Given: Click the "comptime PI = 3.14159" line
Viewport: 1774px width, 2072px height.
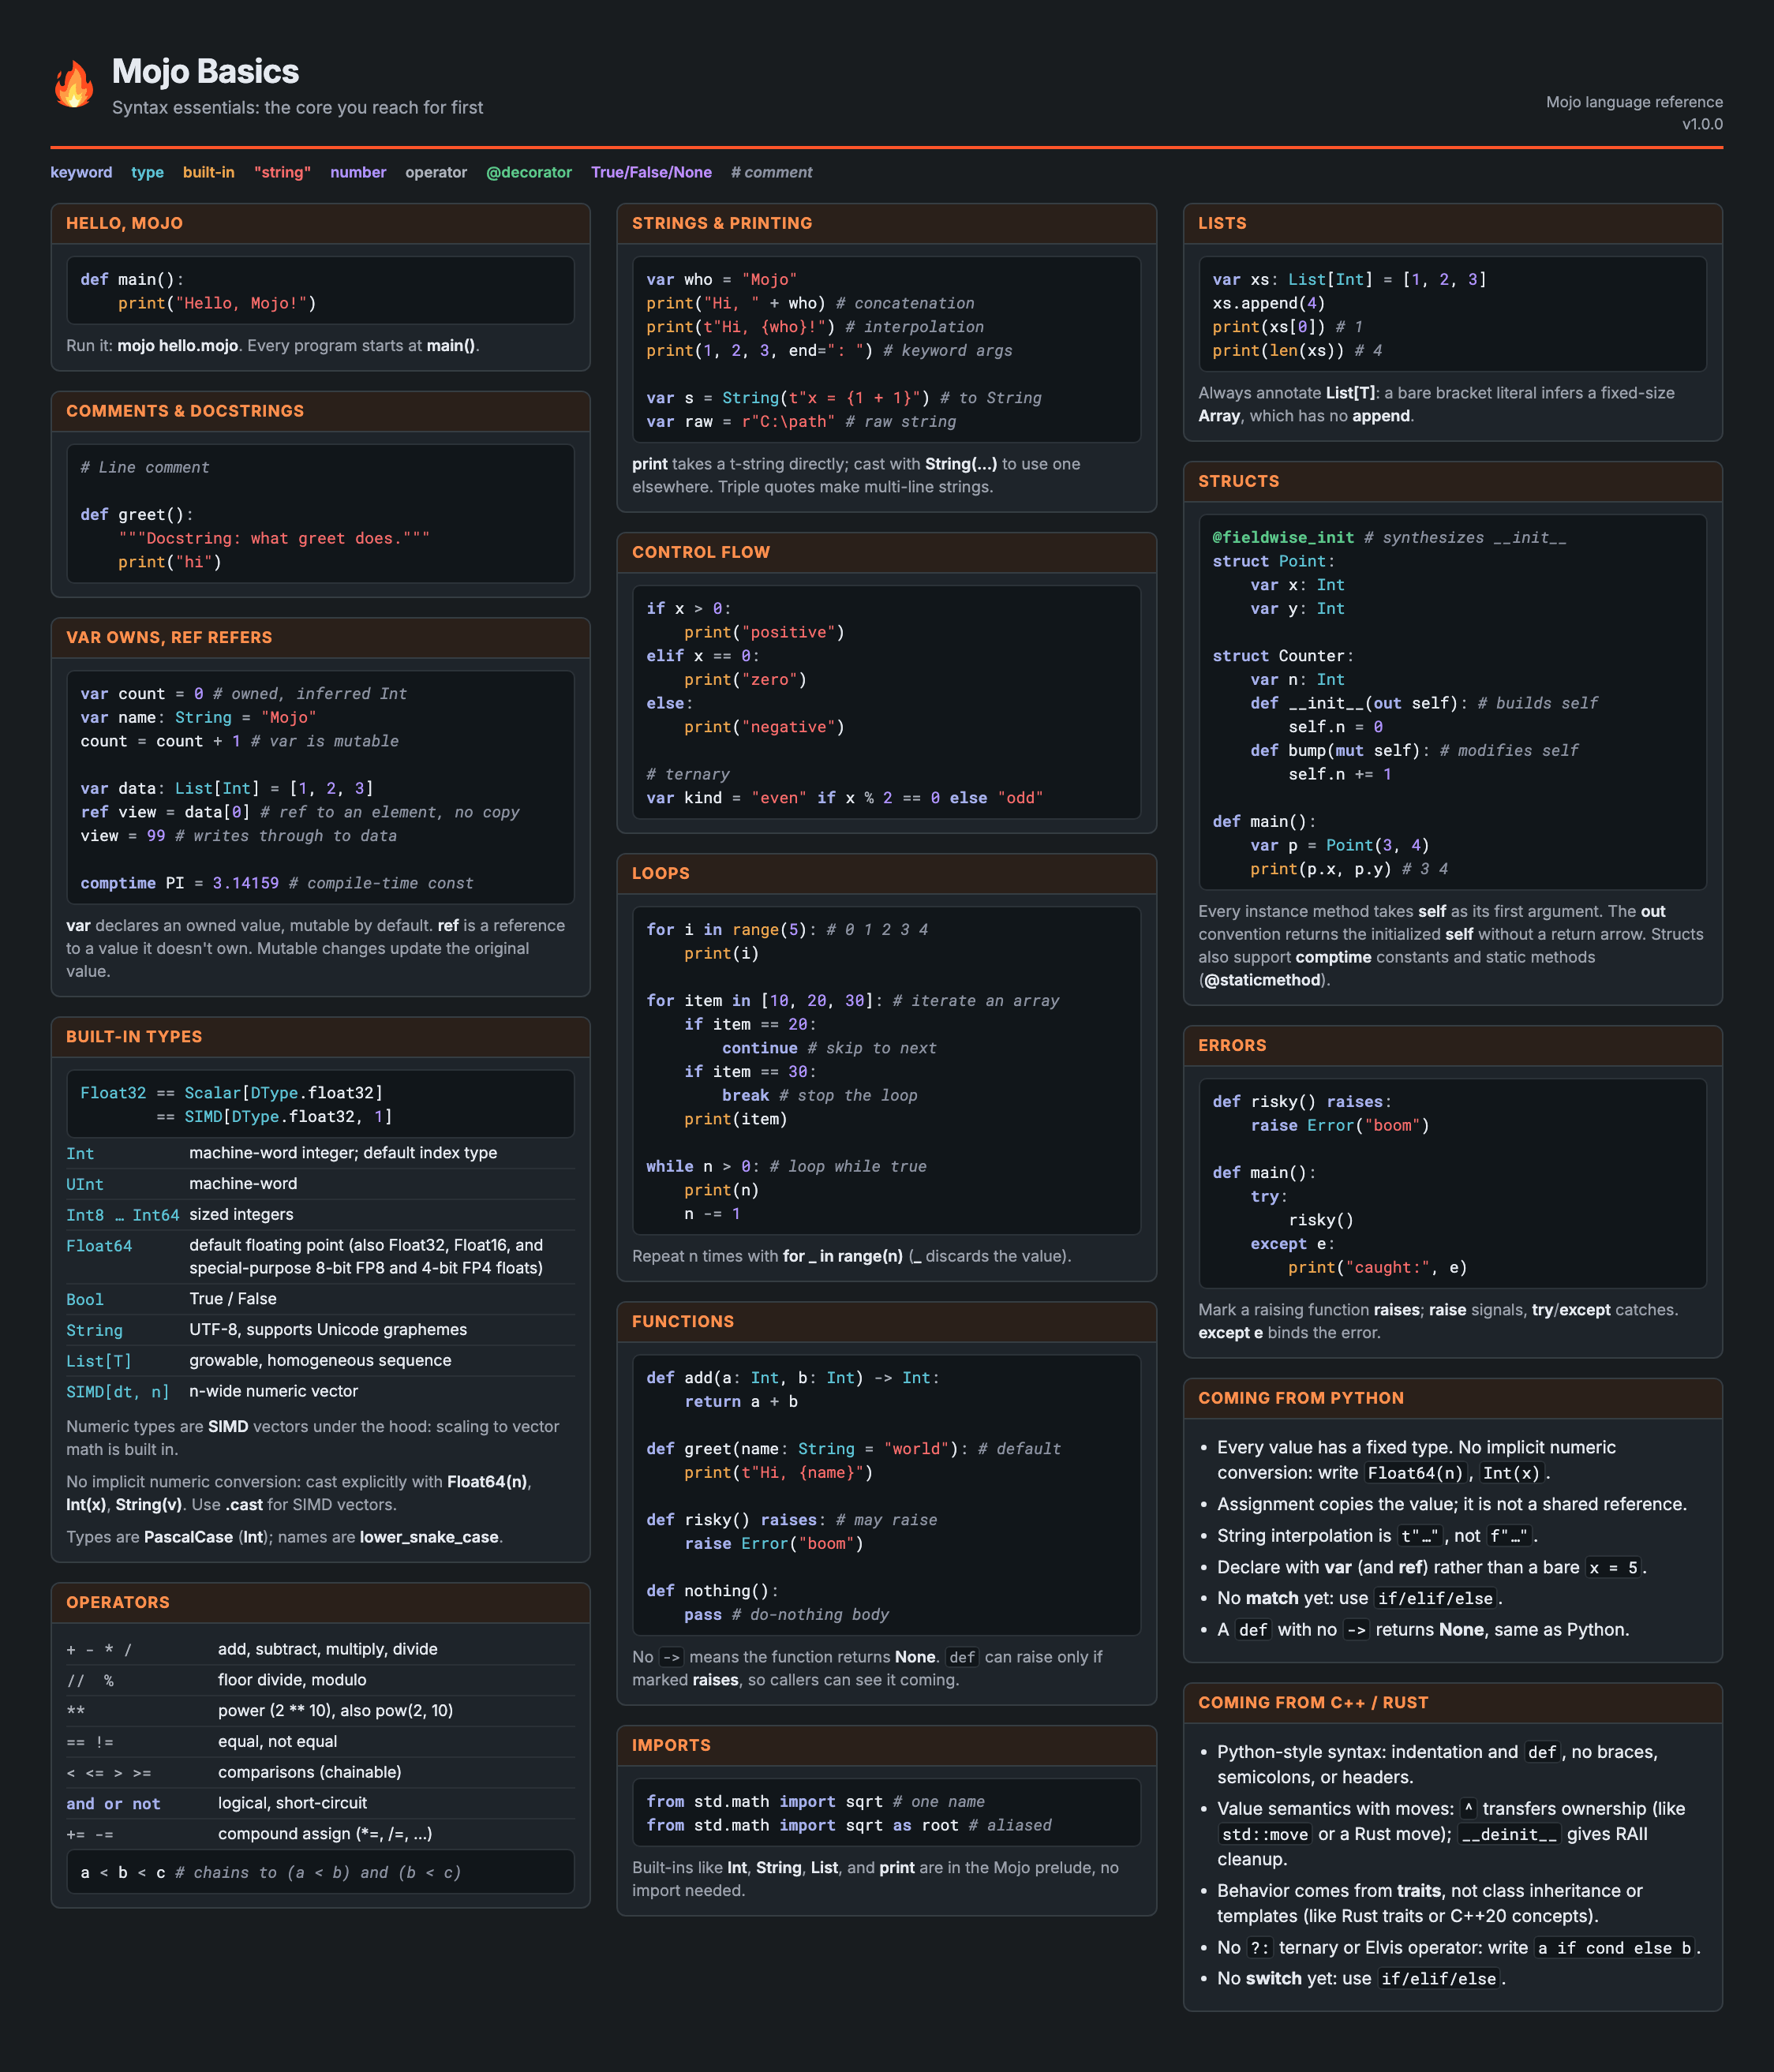Looking at the screenshot, I should coord(277,884).
